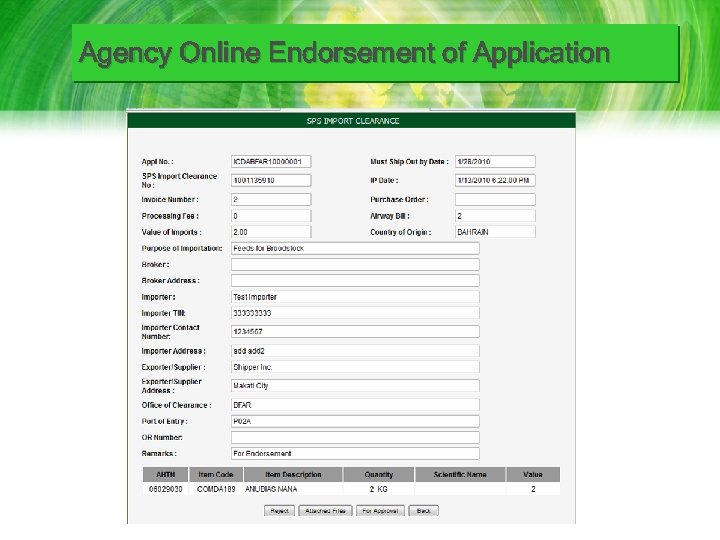Click the For Approval button
This screenshot has height=540, width=720.
coord(380,511)
